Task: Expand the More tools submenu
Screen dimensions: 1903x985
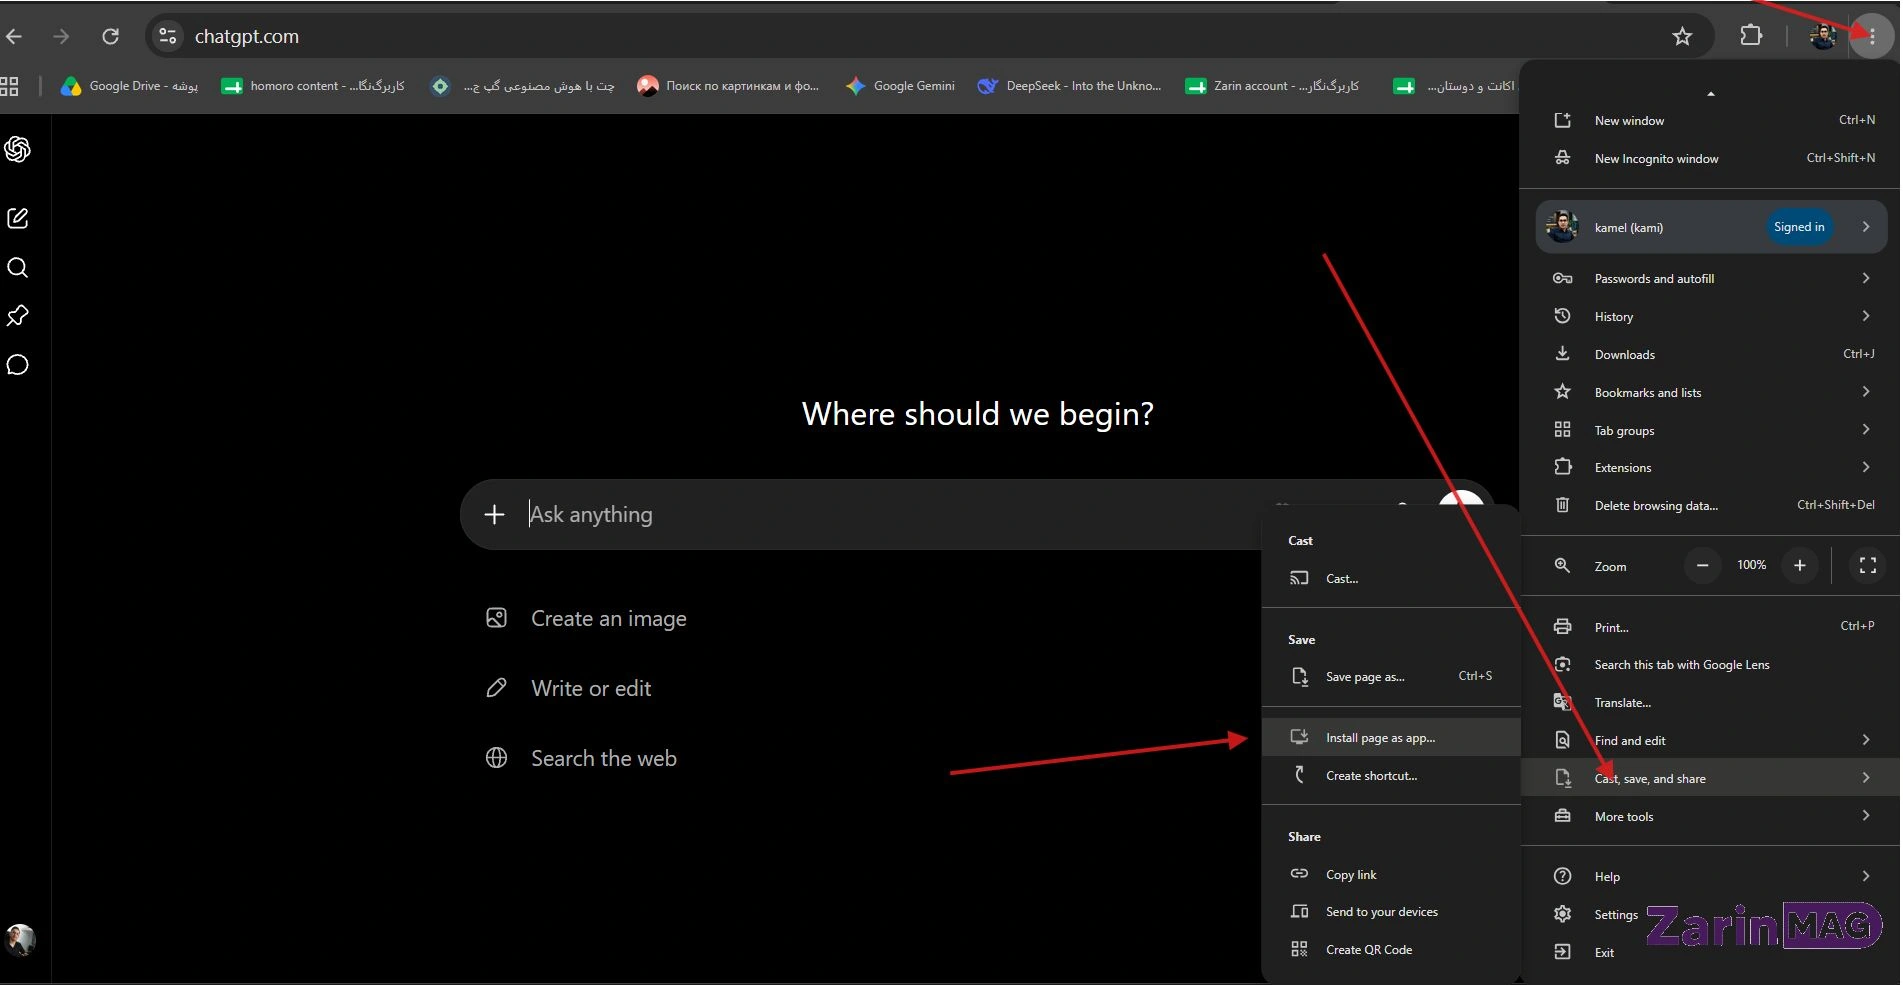Action: (1711, 816)
